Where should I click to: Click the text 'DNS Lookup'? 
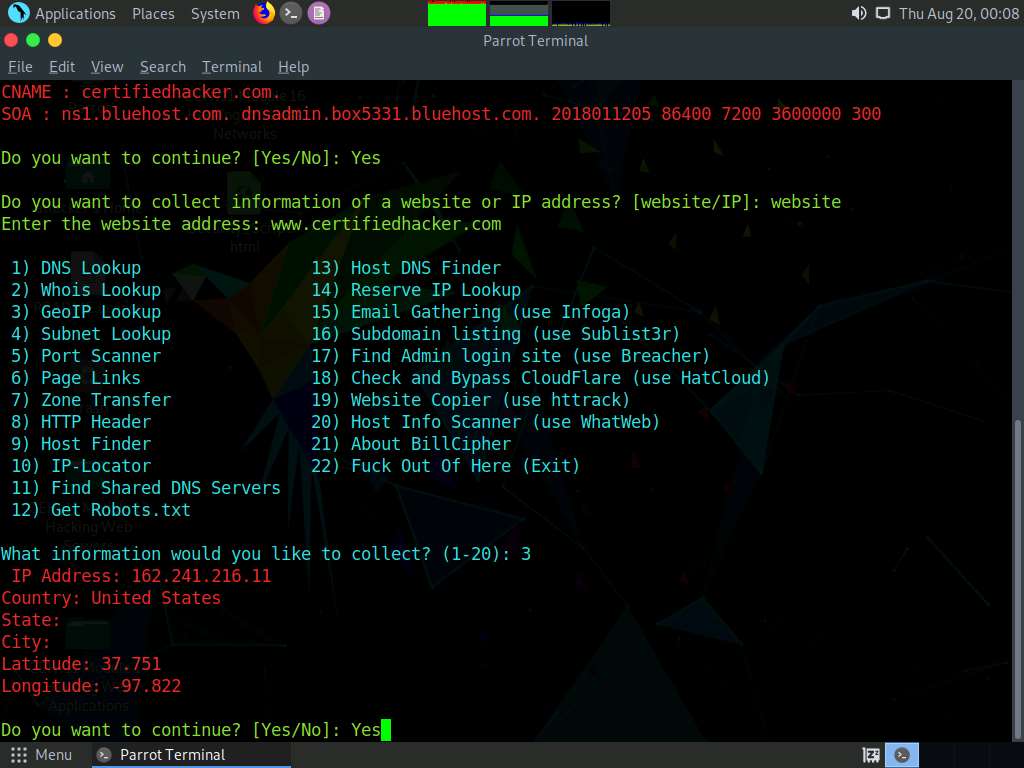tap(91, 268)
